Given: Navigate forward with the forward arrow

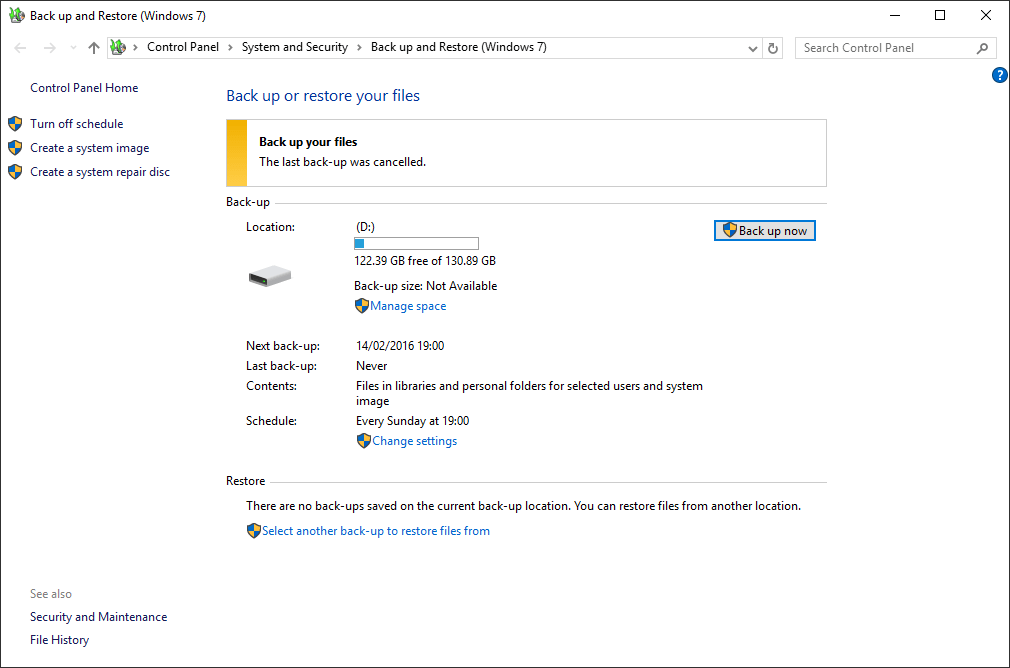Looking at the screenshot, I should [x=50, y=48].
